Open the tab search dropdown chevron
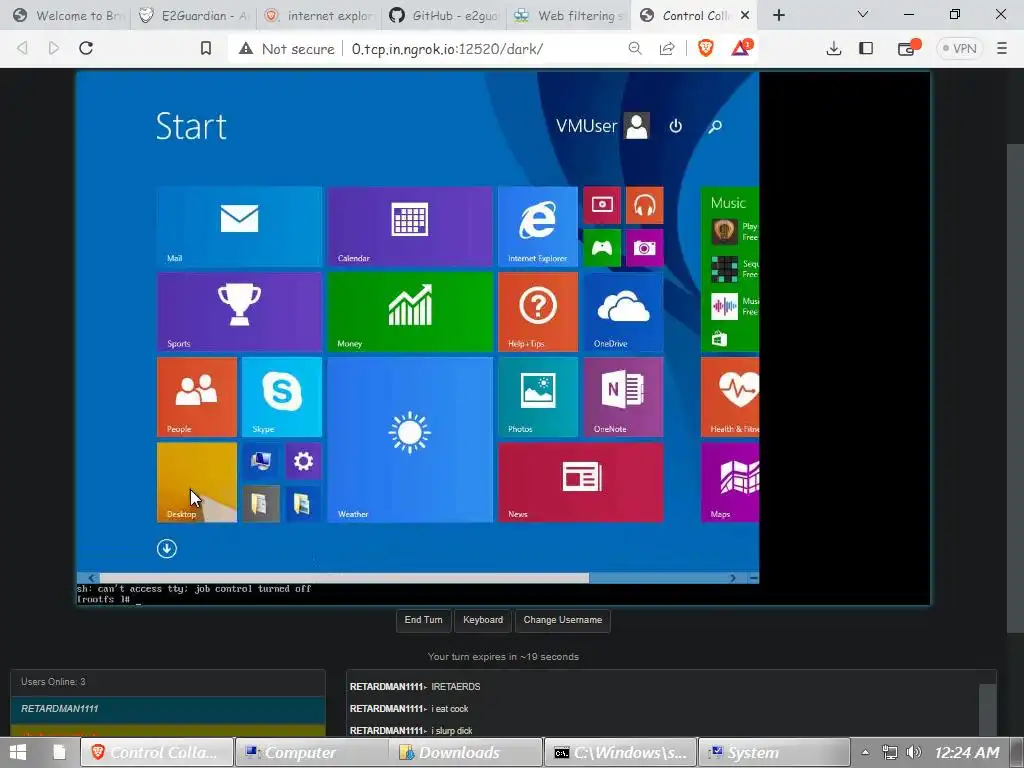 tap(863, 14)
